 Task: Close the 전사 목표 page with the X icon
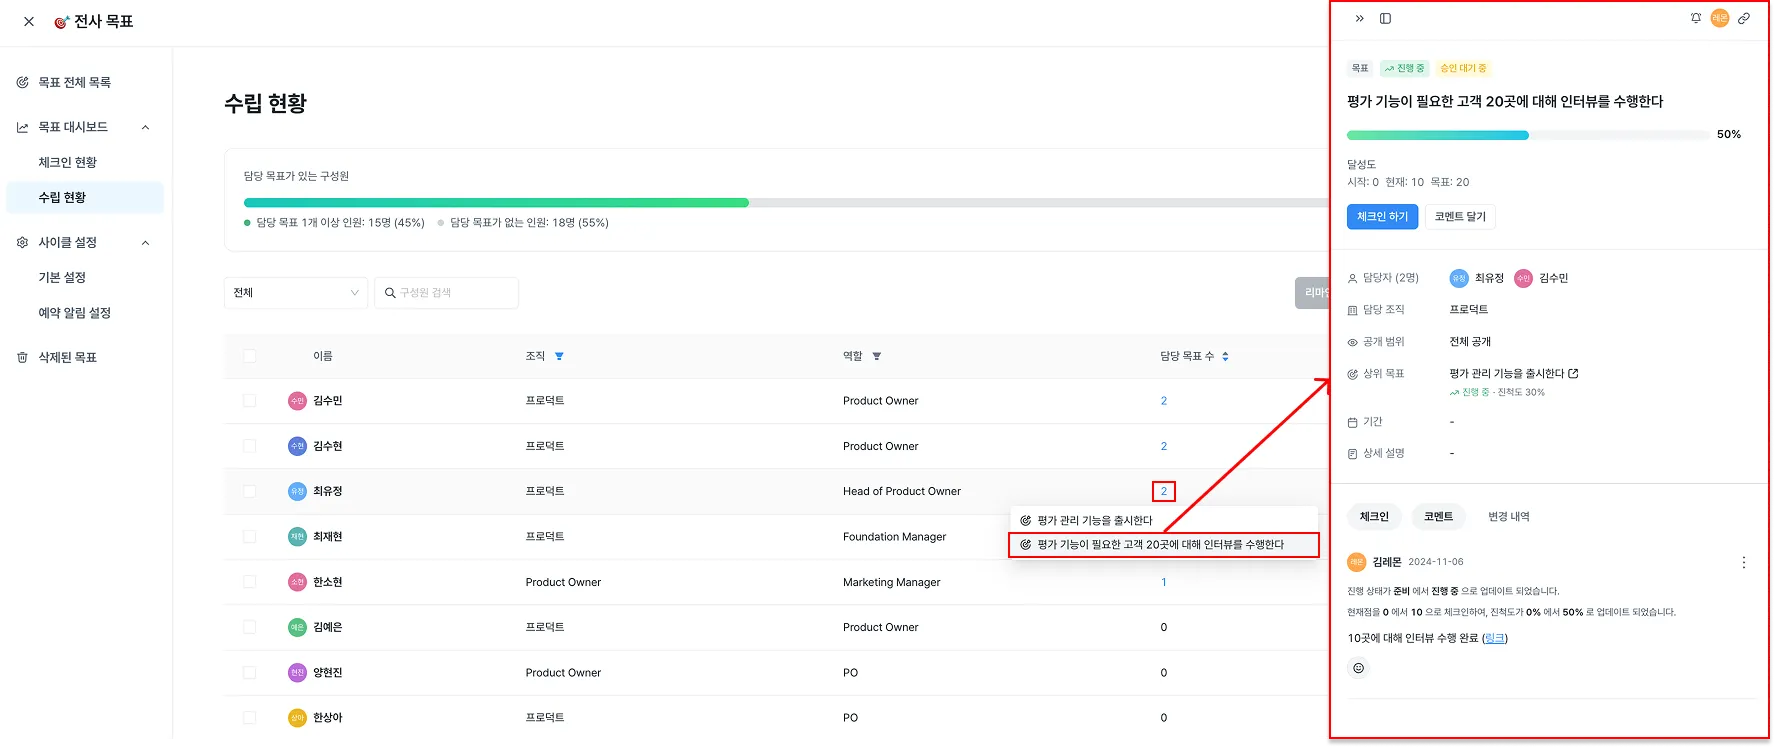(29, 21)
